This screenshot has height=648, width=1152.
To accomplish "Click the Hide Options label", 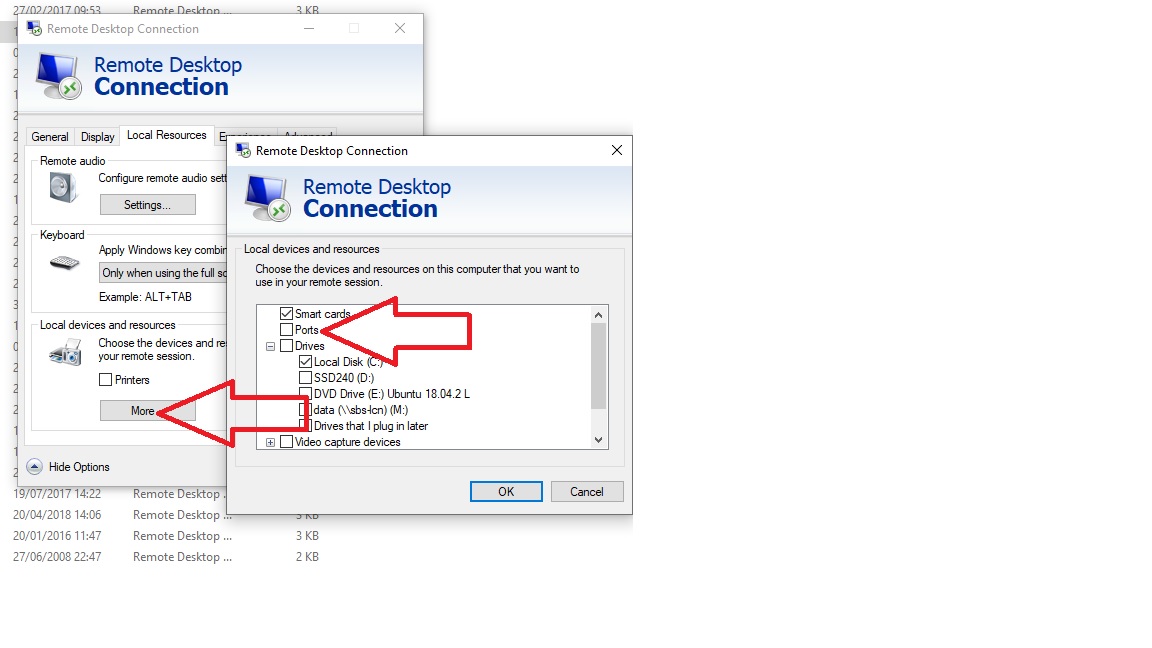I will pos(79,467).
